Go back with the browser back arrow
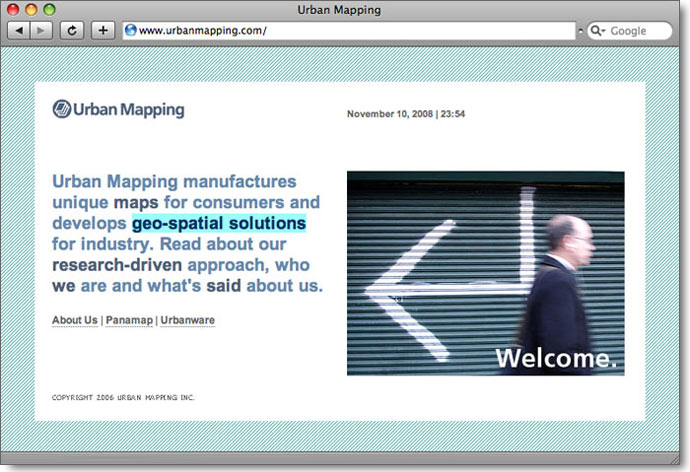This screenshot has height=472, width=690. pyautogui.click(x=19, y=30)
